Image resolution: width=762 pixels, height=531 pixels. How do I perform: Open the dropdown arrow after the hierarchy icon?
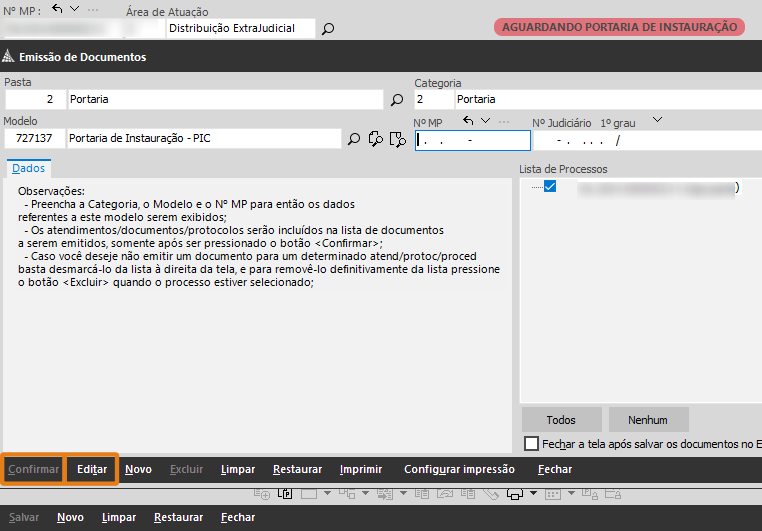[365, 493]
